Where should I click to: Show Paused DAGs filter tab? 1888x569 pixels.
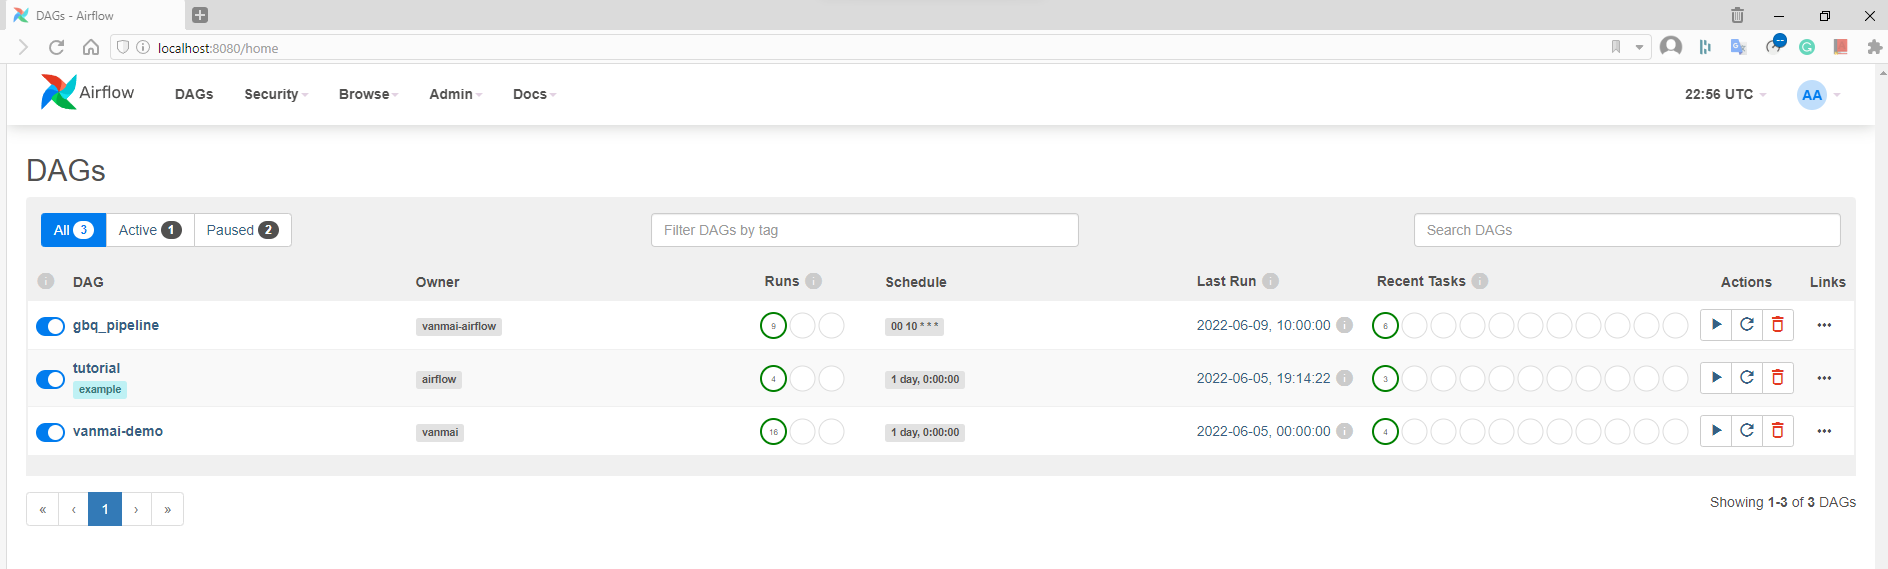(x=242, y=230)
